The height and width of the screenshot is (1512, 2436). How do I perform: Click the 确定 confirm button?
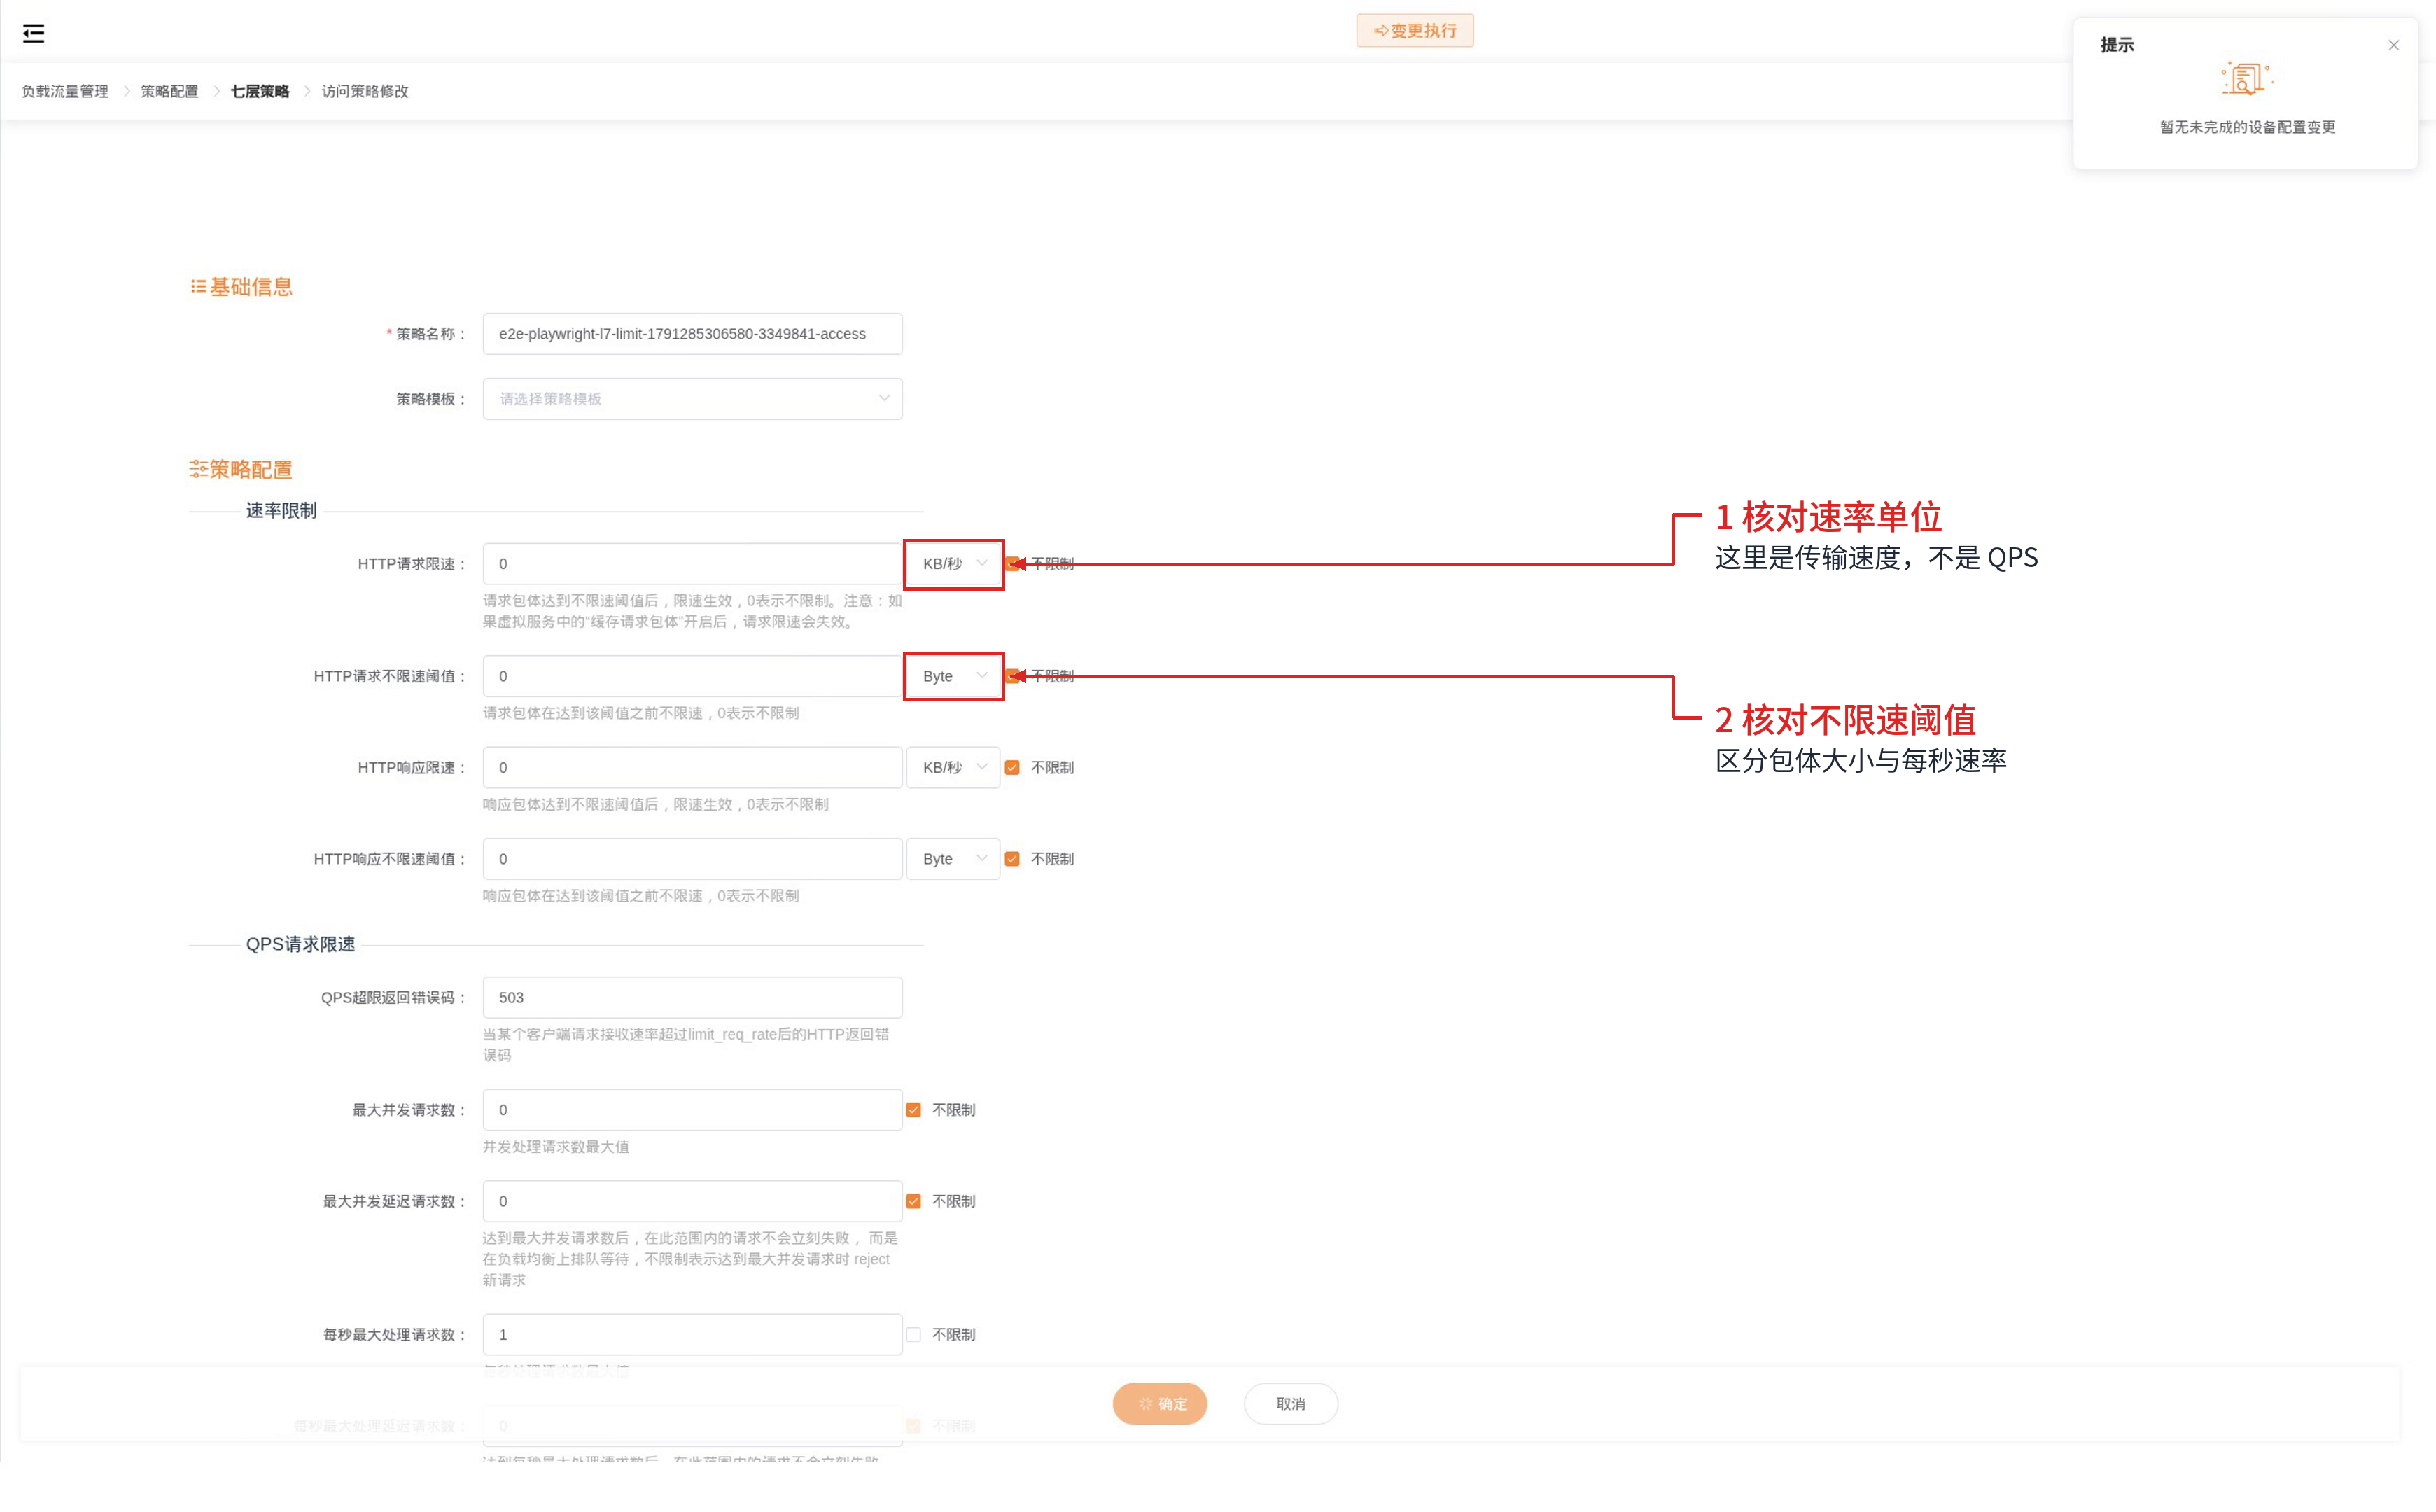coord(1159,1404)
